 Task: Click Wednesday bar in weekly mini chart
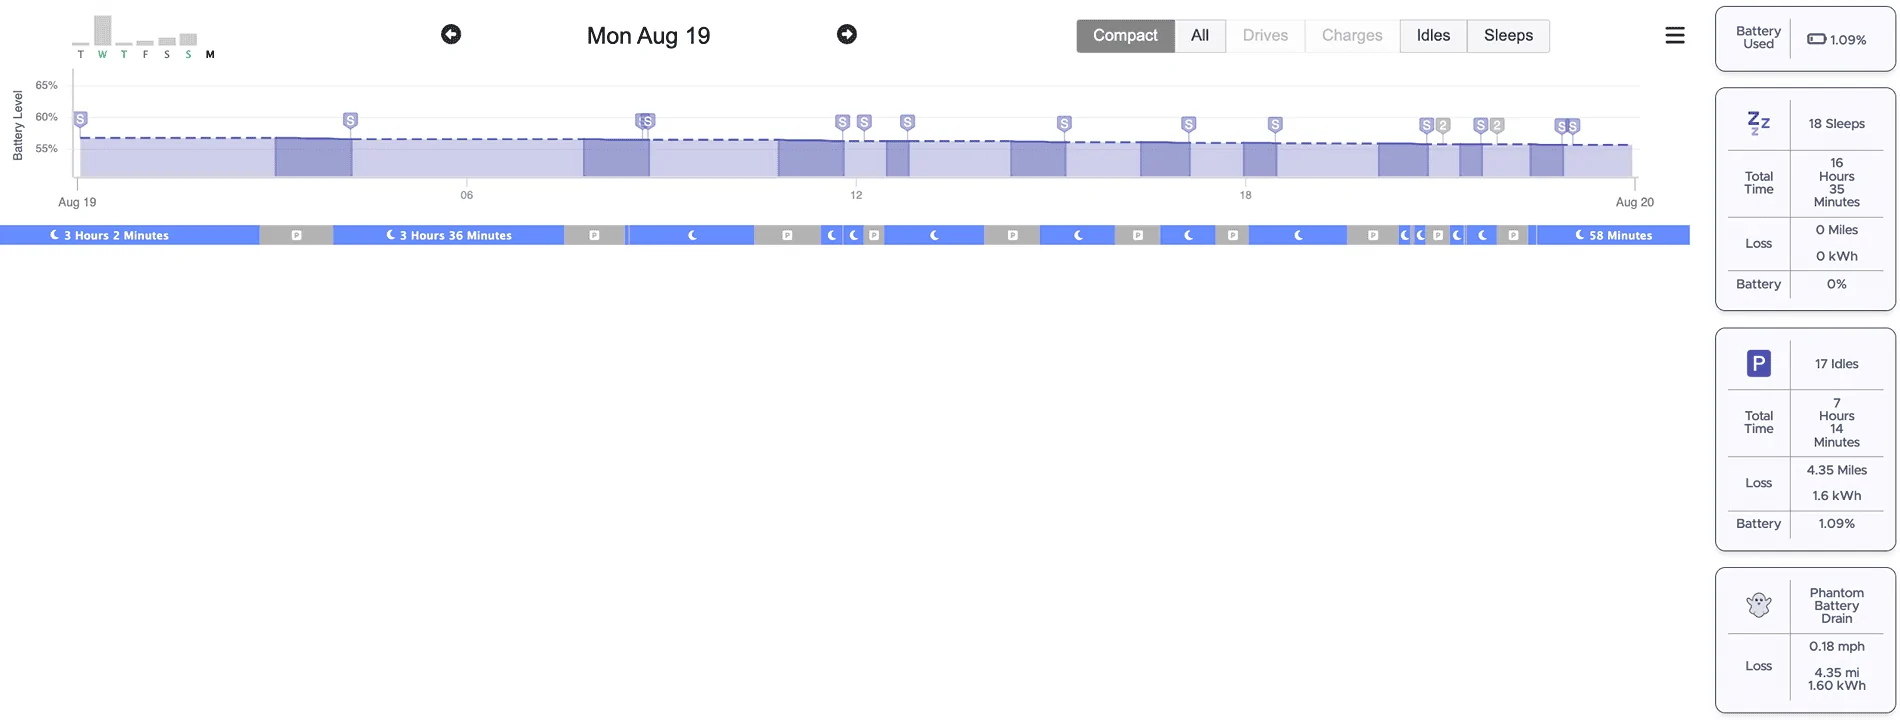(x=102, y=31)
